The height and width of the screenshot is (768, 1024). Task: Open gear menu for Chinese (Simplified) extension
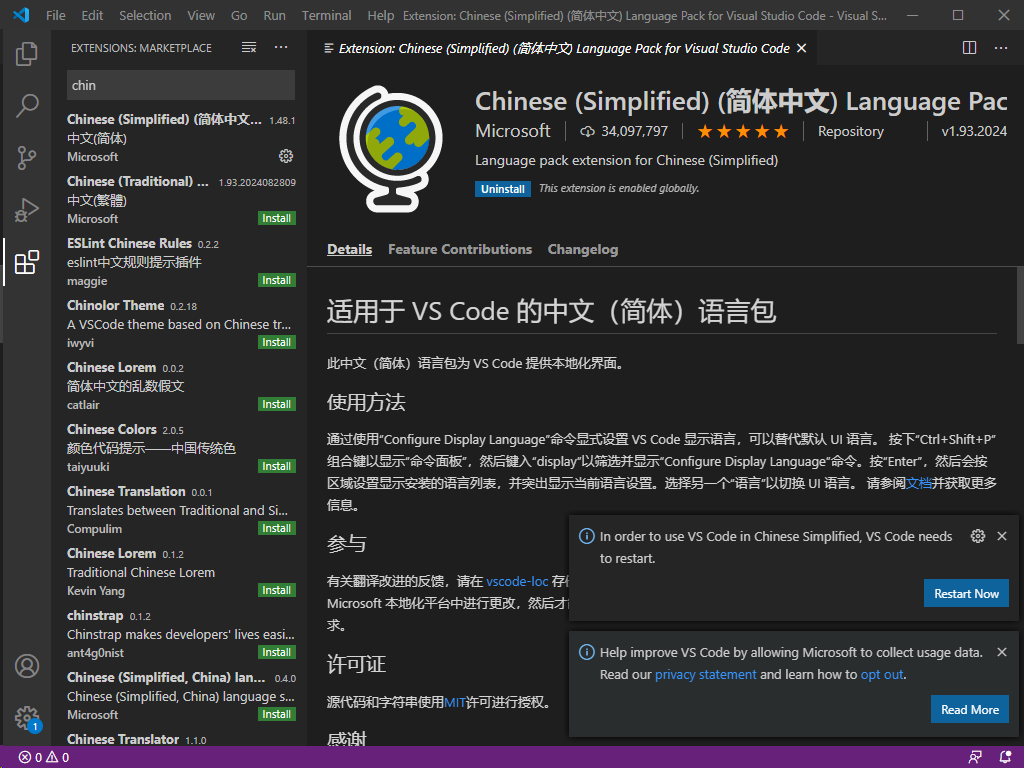tap(286, 156)
